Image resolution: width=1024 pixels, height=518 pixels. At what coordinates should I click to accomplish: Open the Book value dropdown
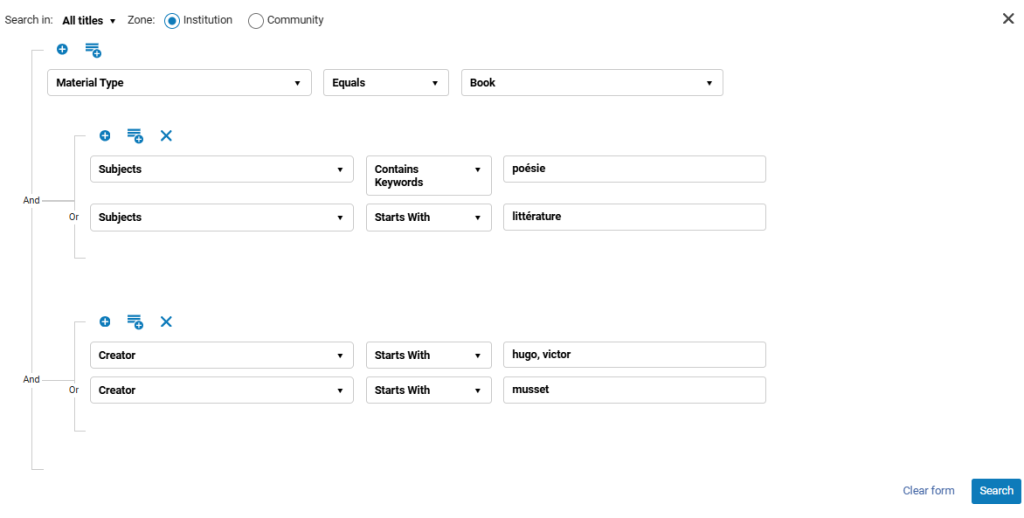point(592,83)
